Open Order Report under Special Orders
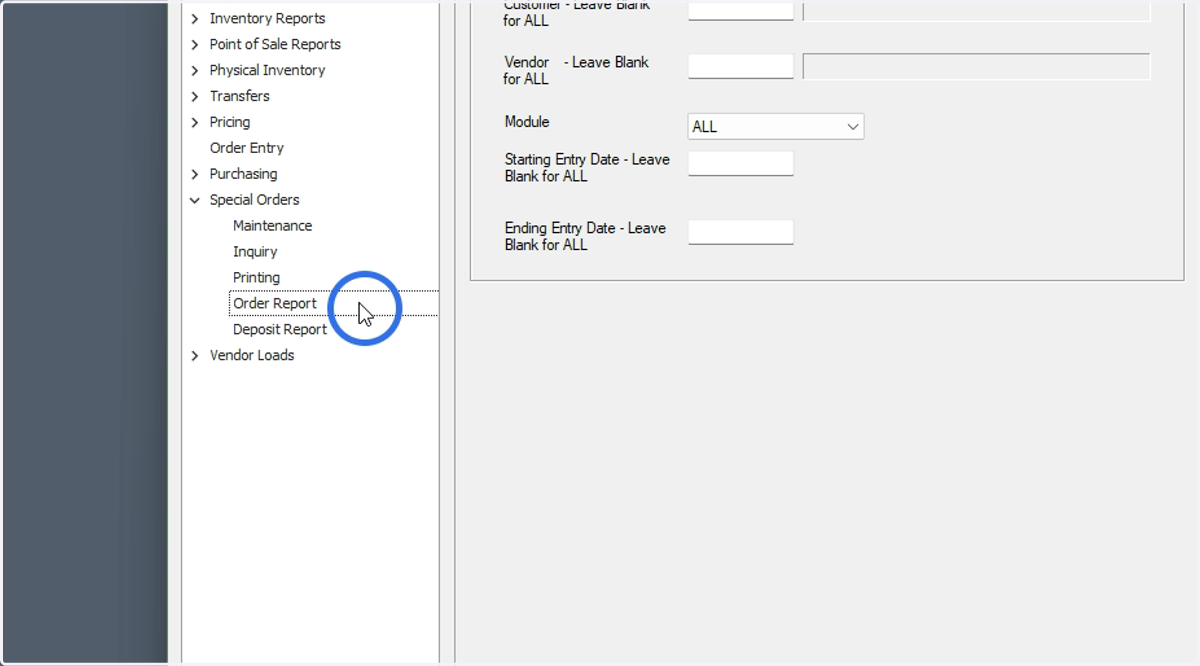1200x666 pixels. [275, 304]
